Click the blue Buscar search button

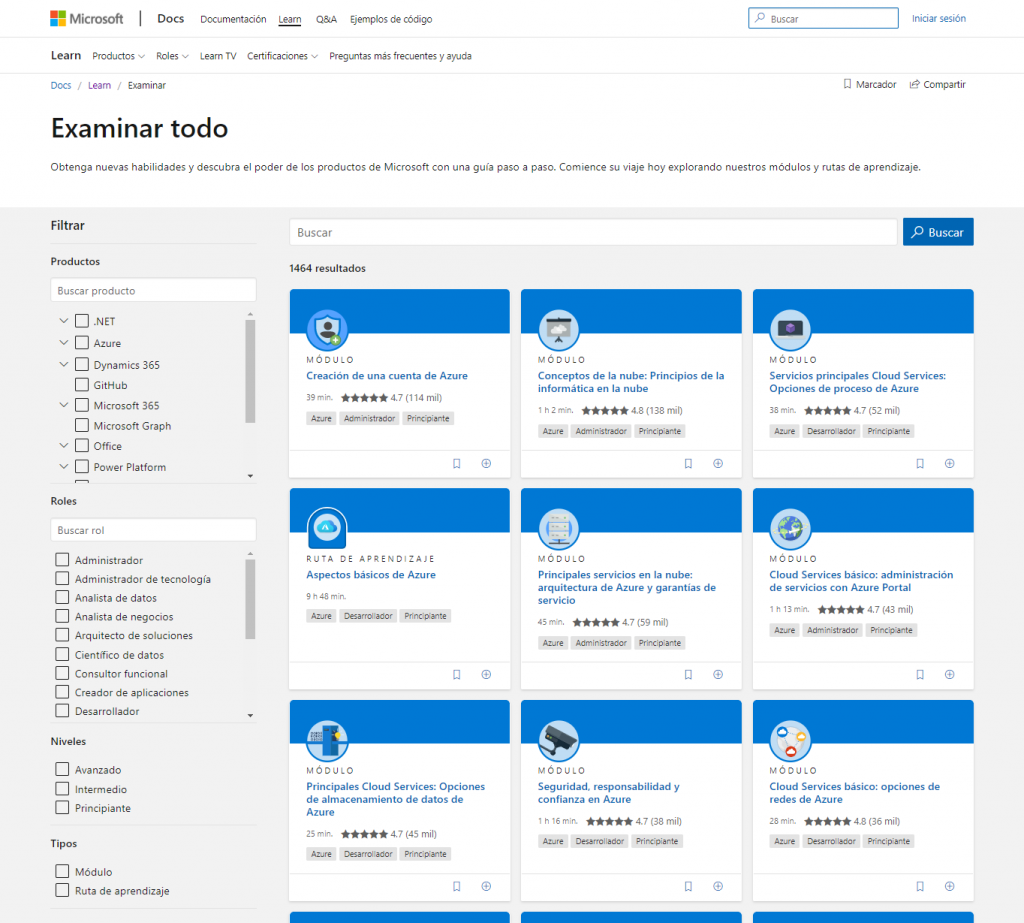tap(937, 231)
